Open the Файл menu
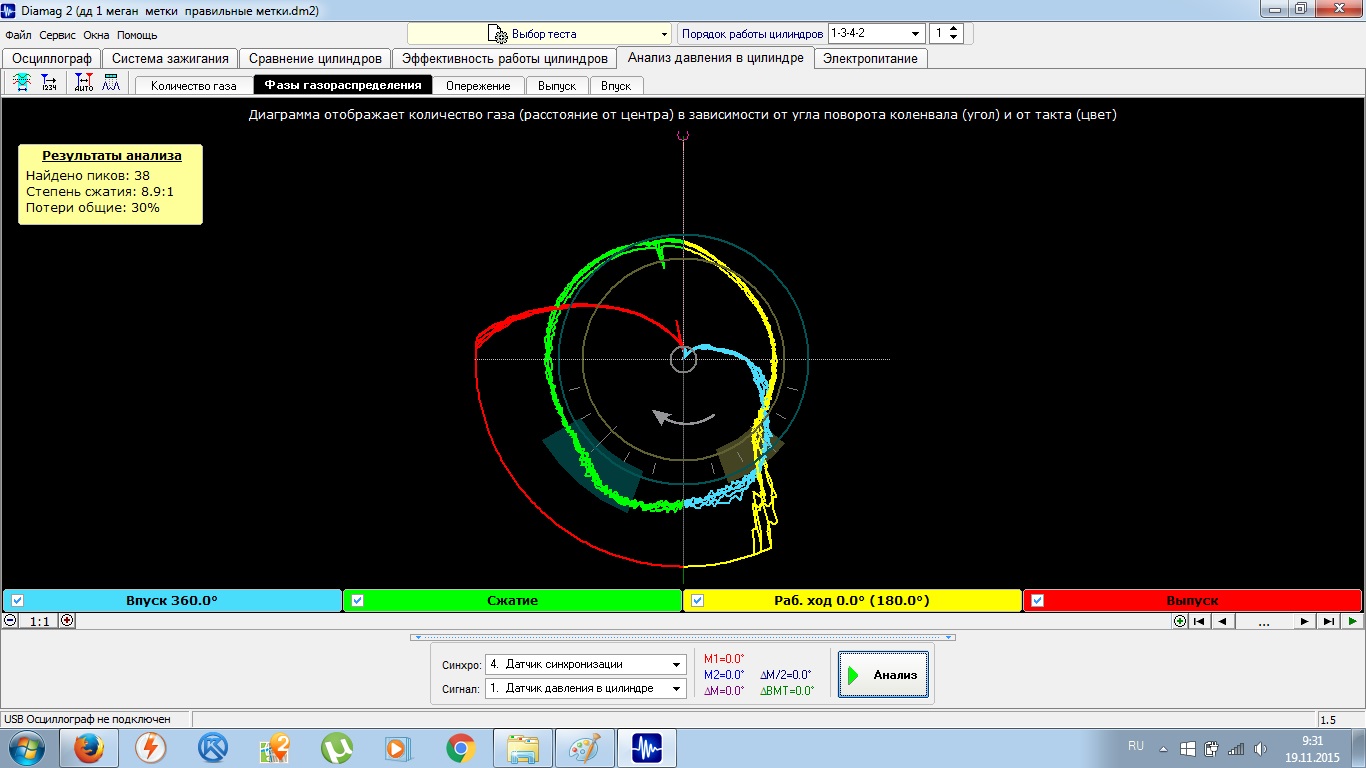The image size is (1366, 768). click(19, 34)
